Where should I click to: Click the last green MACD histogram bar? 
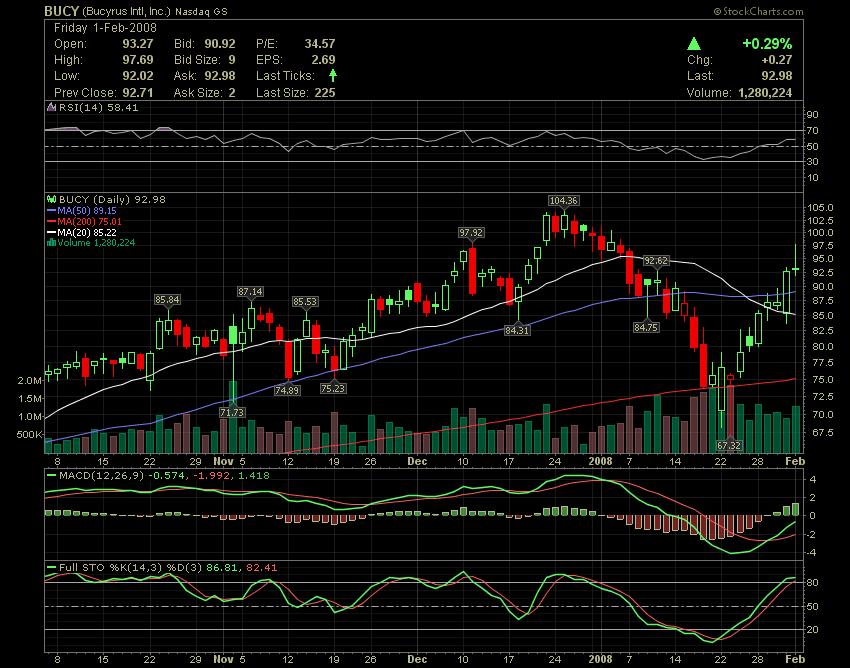[x=795, y=509]
